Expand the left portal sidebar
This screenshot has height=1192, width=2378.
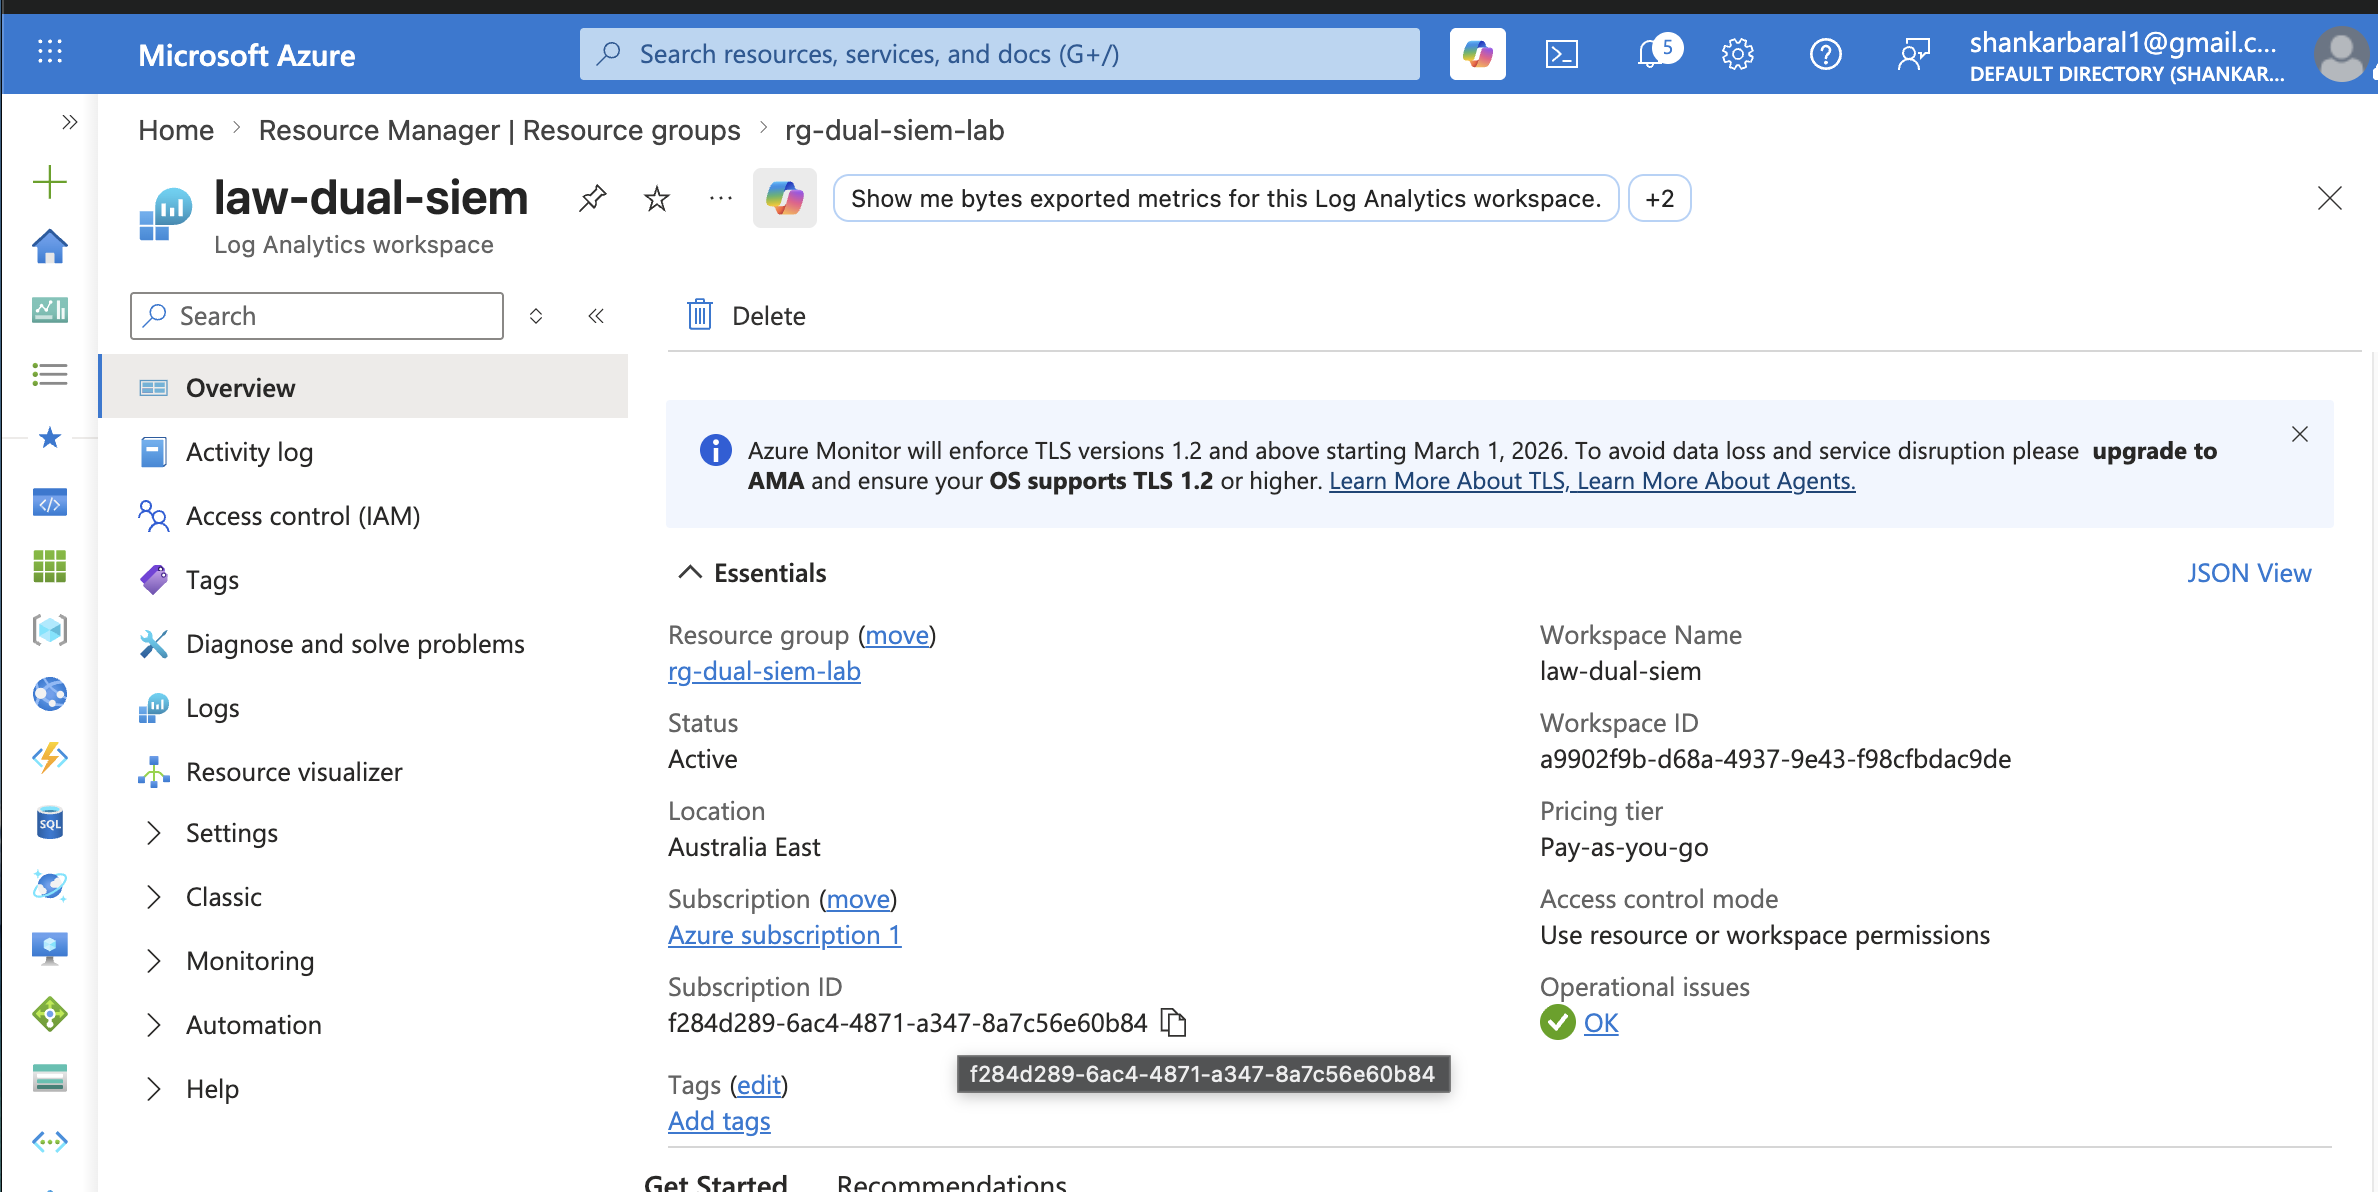pos(69,122)
